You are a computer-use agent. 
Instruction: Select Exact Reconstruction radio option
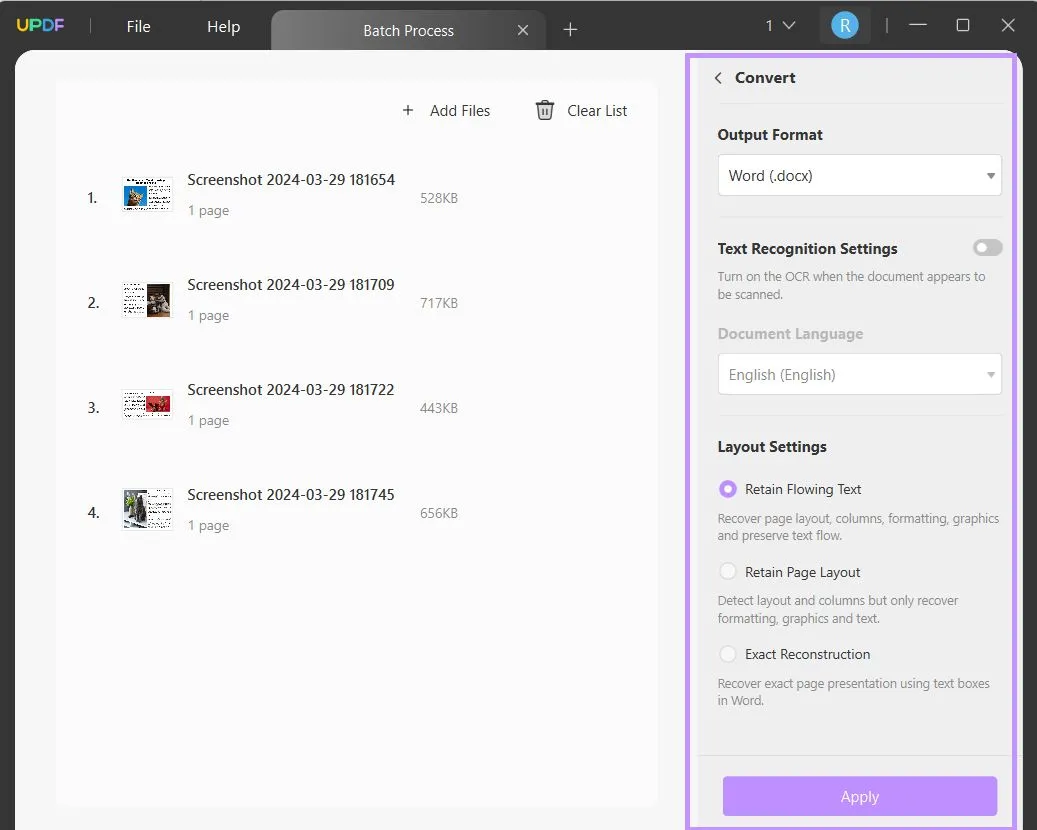coord(727,654)
